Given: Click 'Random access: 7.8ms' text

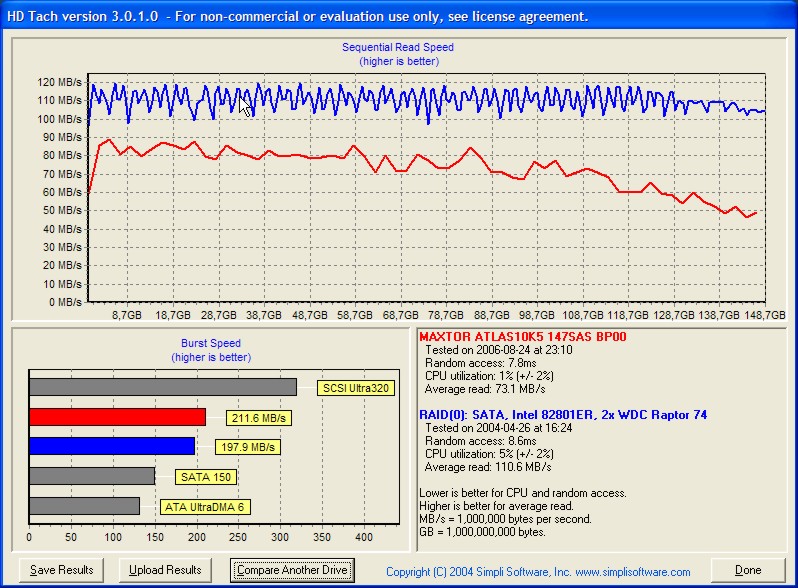Looking at the screenshot, I should click(x=480, y=363).
